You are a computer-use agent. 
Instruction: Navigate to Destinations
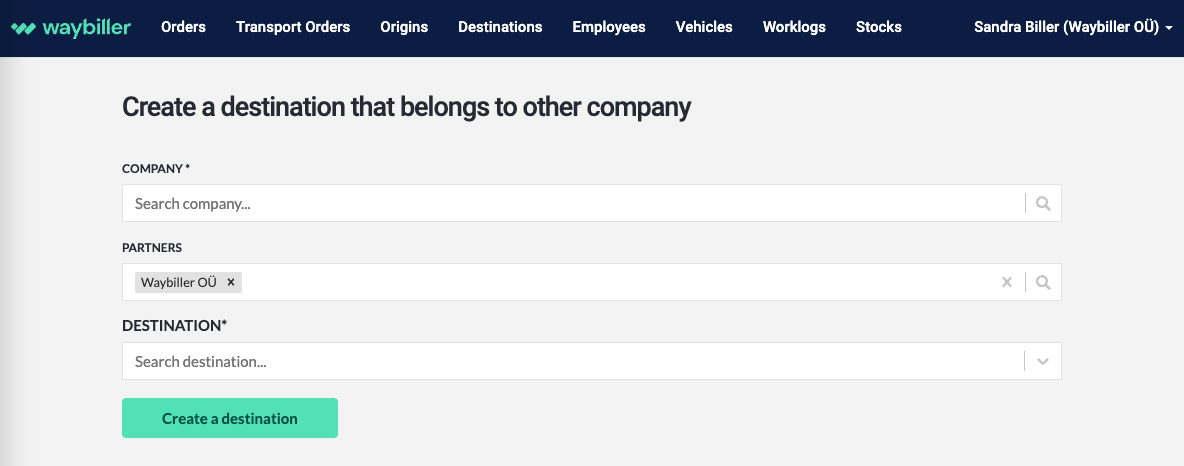[x=500, y=27]
